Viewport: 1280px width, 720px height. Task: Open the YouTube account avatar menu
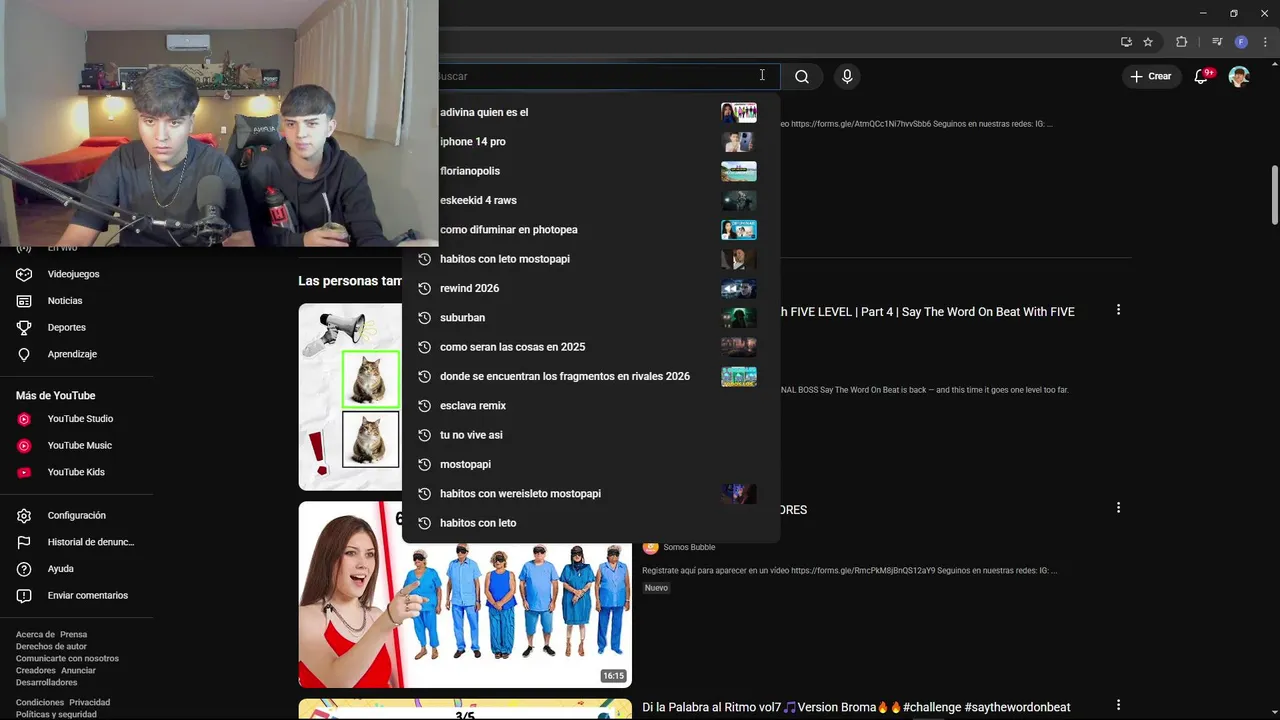point(1239,76)
